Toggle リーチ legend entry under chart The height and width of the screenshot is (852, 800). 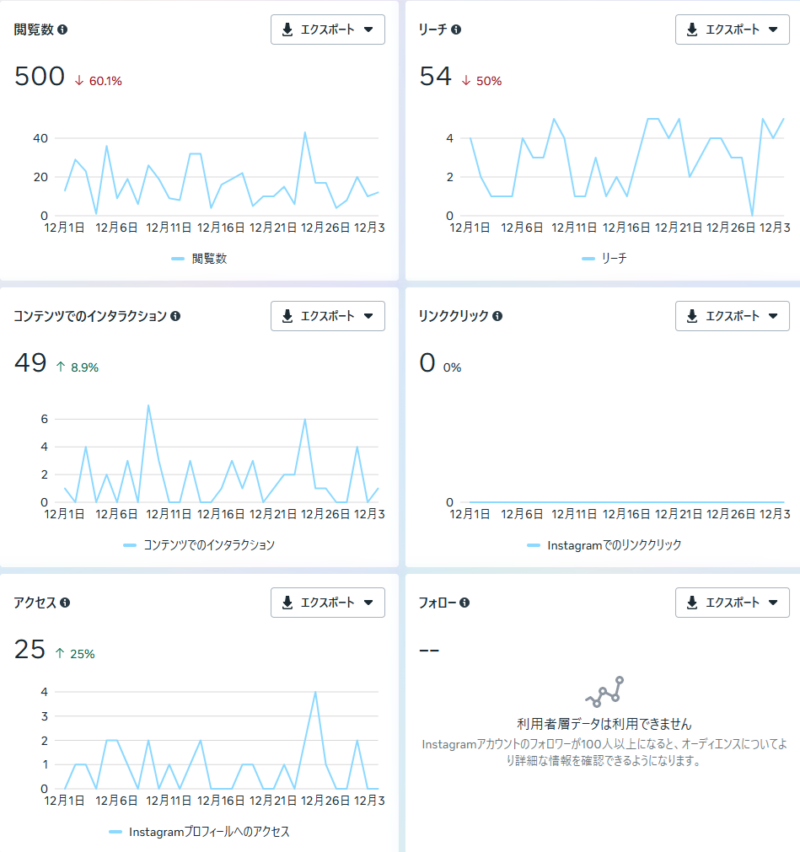[x=604, y=259]
